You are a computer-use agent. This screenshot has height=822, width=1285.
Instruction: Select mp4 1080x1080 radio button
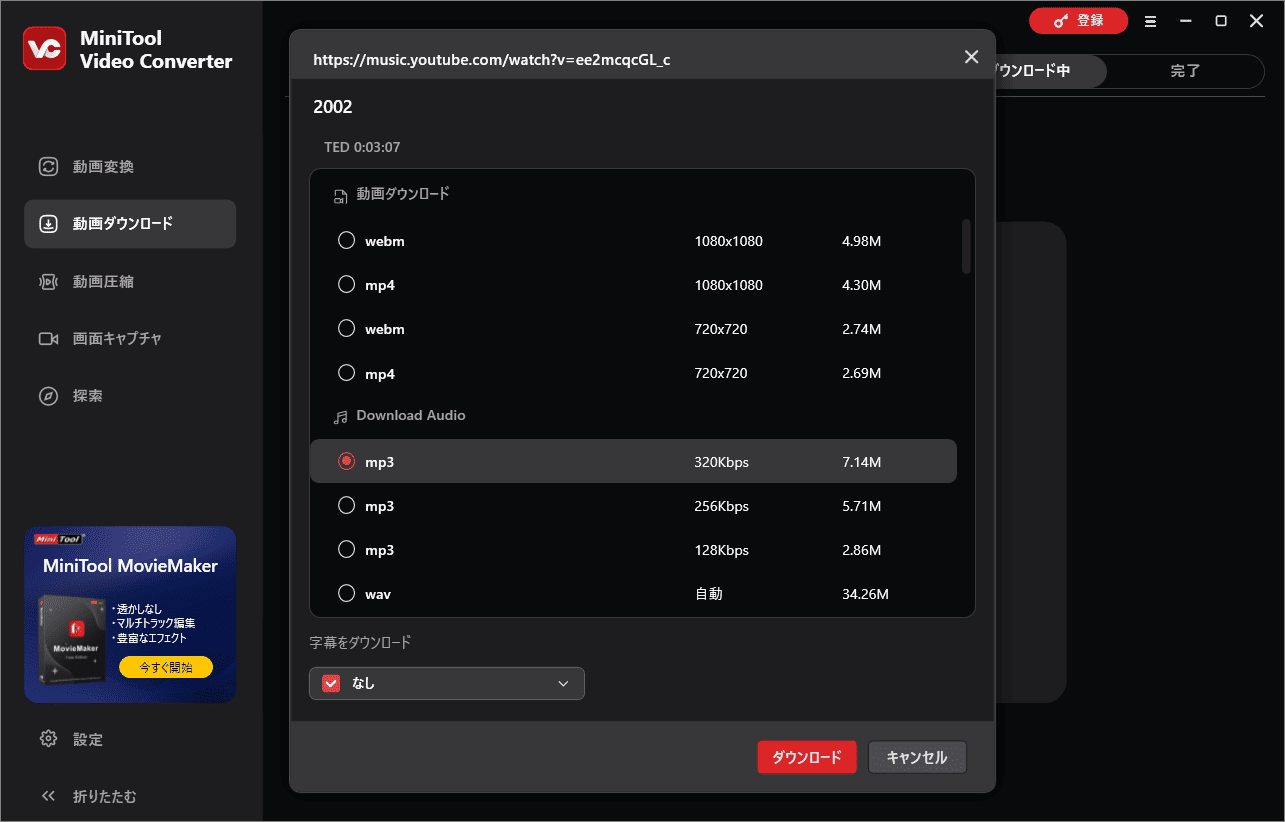(x=346, y=284)
